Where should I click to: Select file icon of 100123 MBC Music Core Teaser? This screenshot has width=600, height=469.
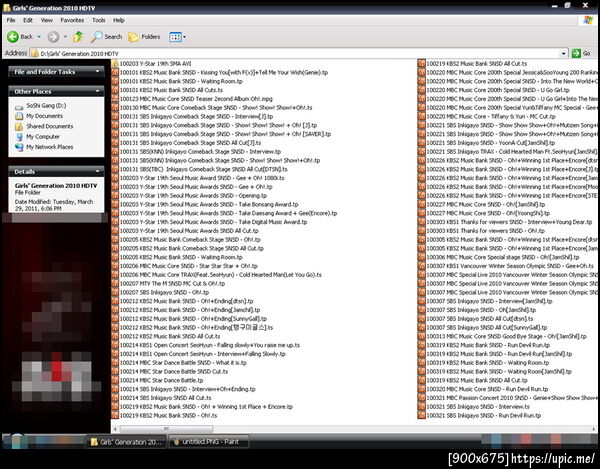click(x=115, y=99)
